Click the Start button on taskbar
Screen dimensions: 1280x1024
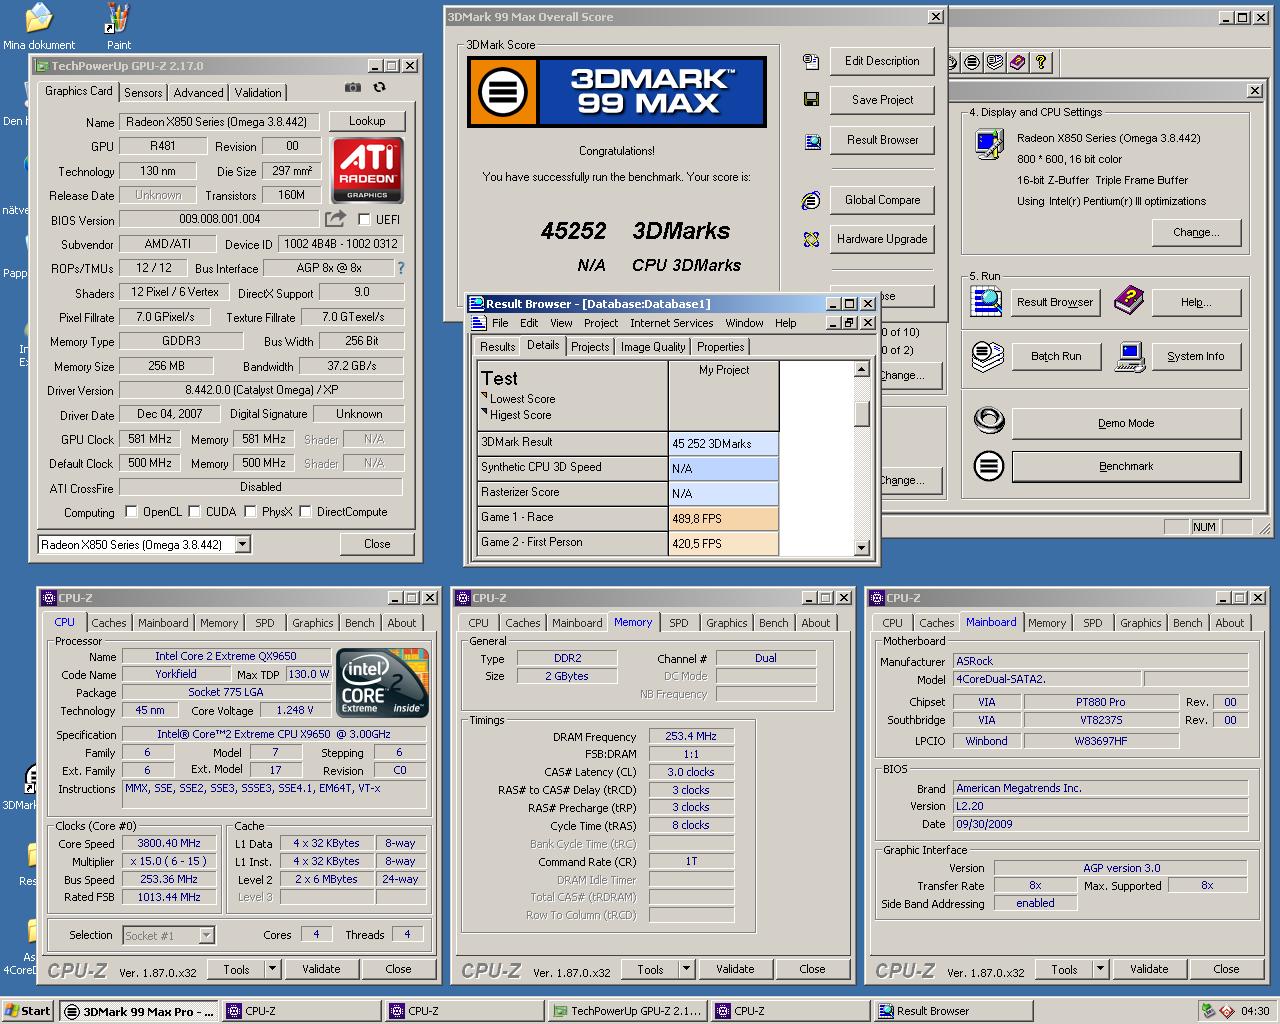tap(28, 1011)
